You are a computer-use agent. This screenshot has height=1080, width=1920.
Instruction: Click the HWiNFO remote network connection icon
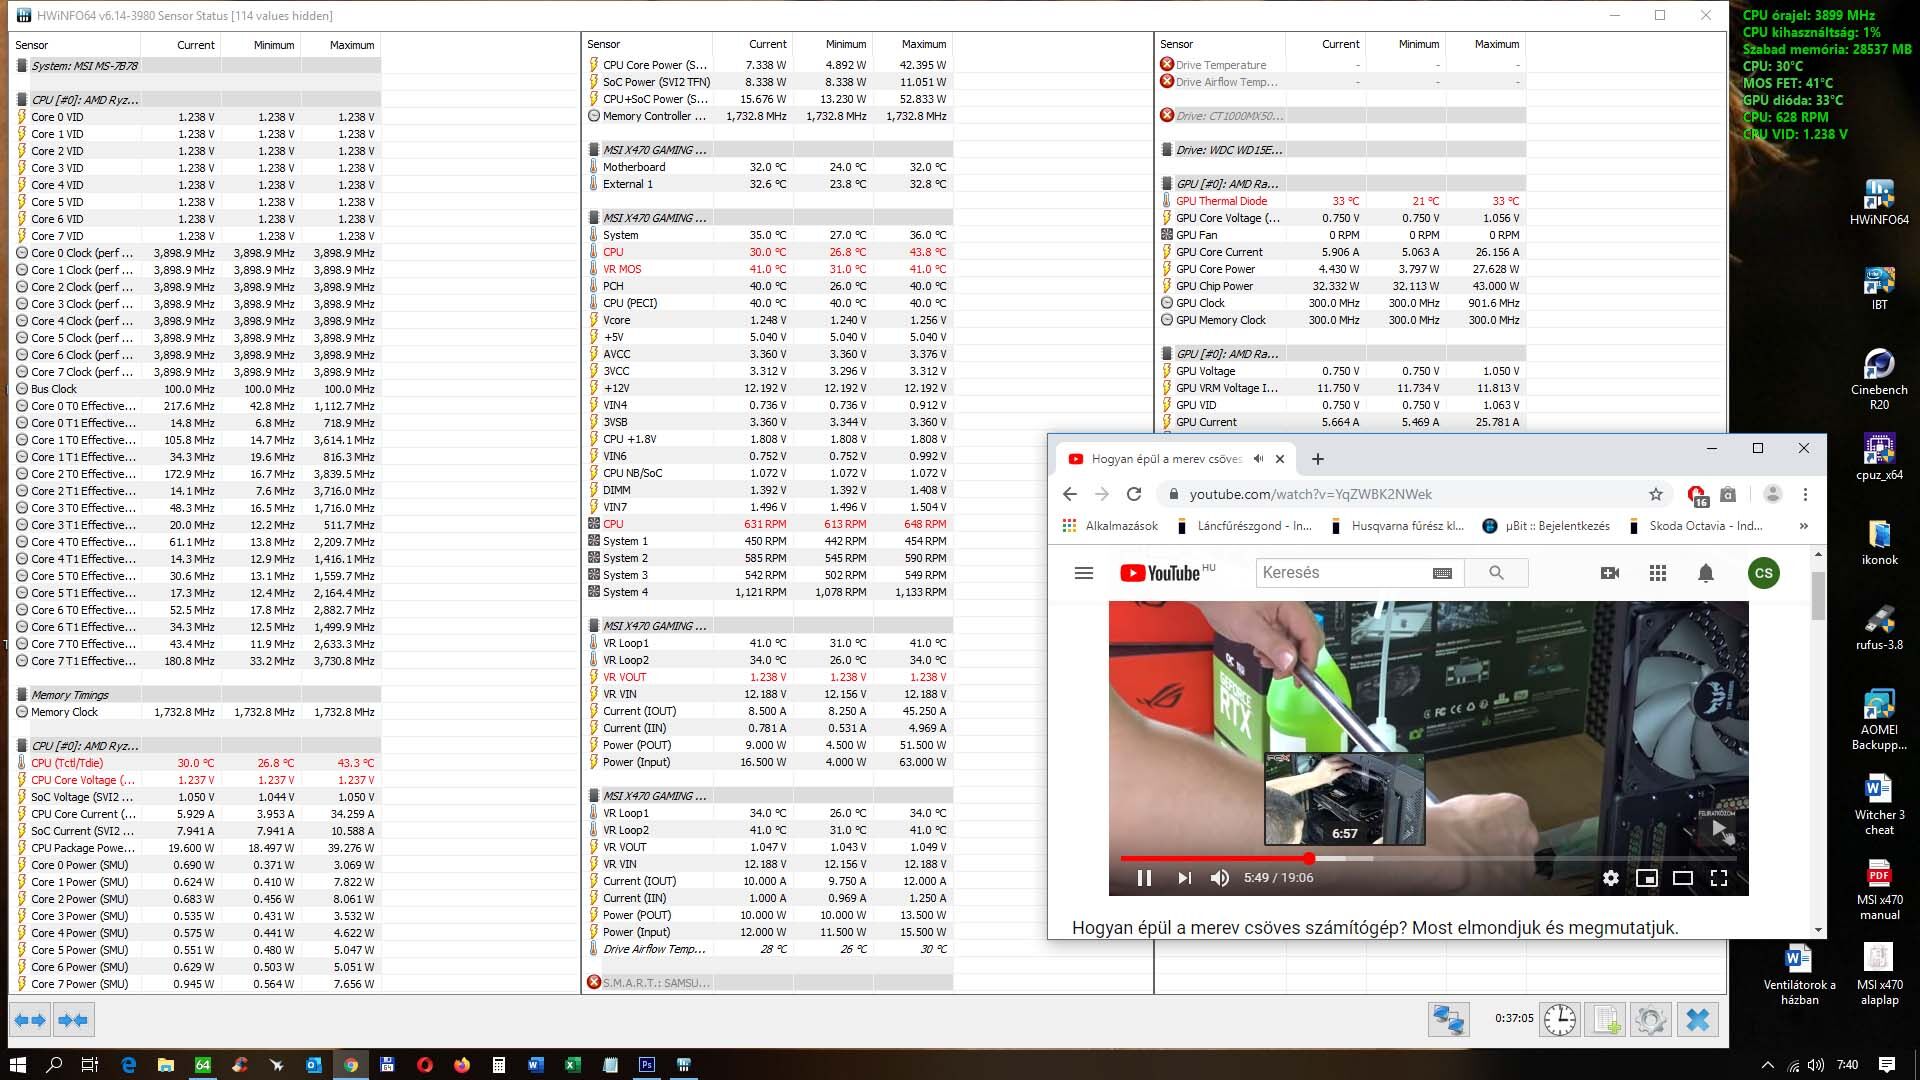pyautogui.click(x=1448, y=1019)
